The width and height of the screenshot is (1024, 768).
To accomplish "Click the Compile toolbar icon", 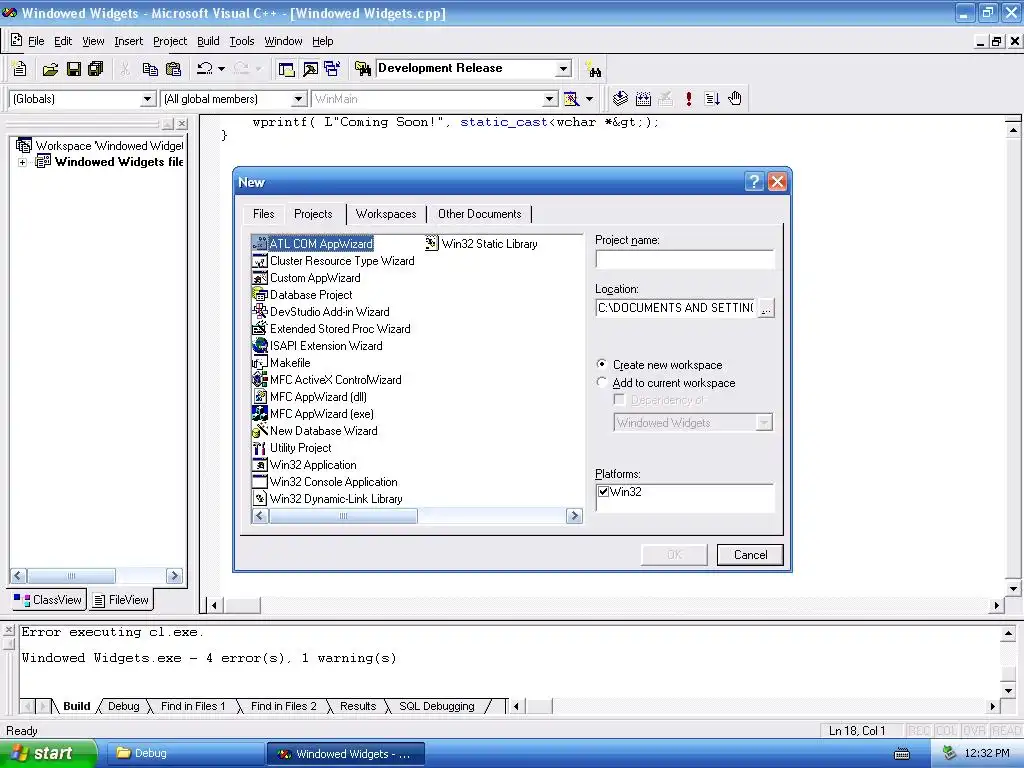I will (620, 99).
